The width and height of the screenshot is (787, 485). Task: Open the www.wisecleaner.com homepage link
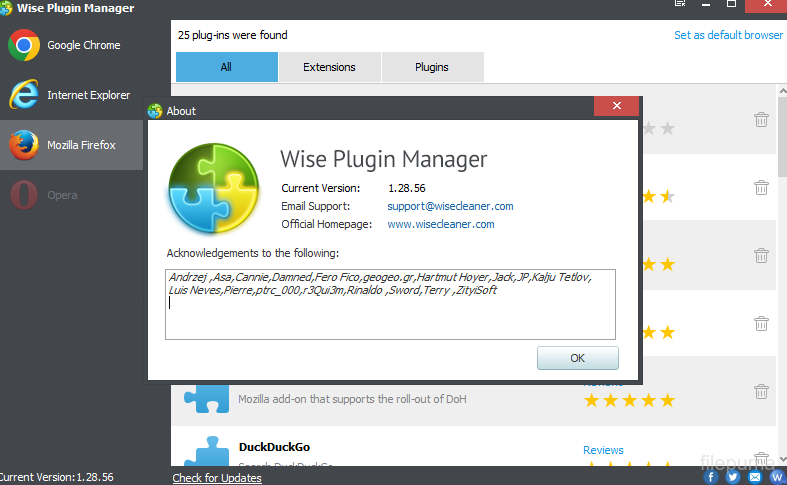(x=441, y=224)
